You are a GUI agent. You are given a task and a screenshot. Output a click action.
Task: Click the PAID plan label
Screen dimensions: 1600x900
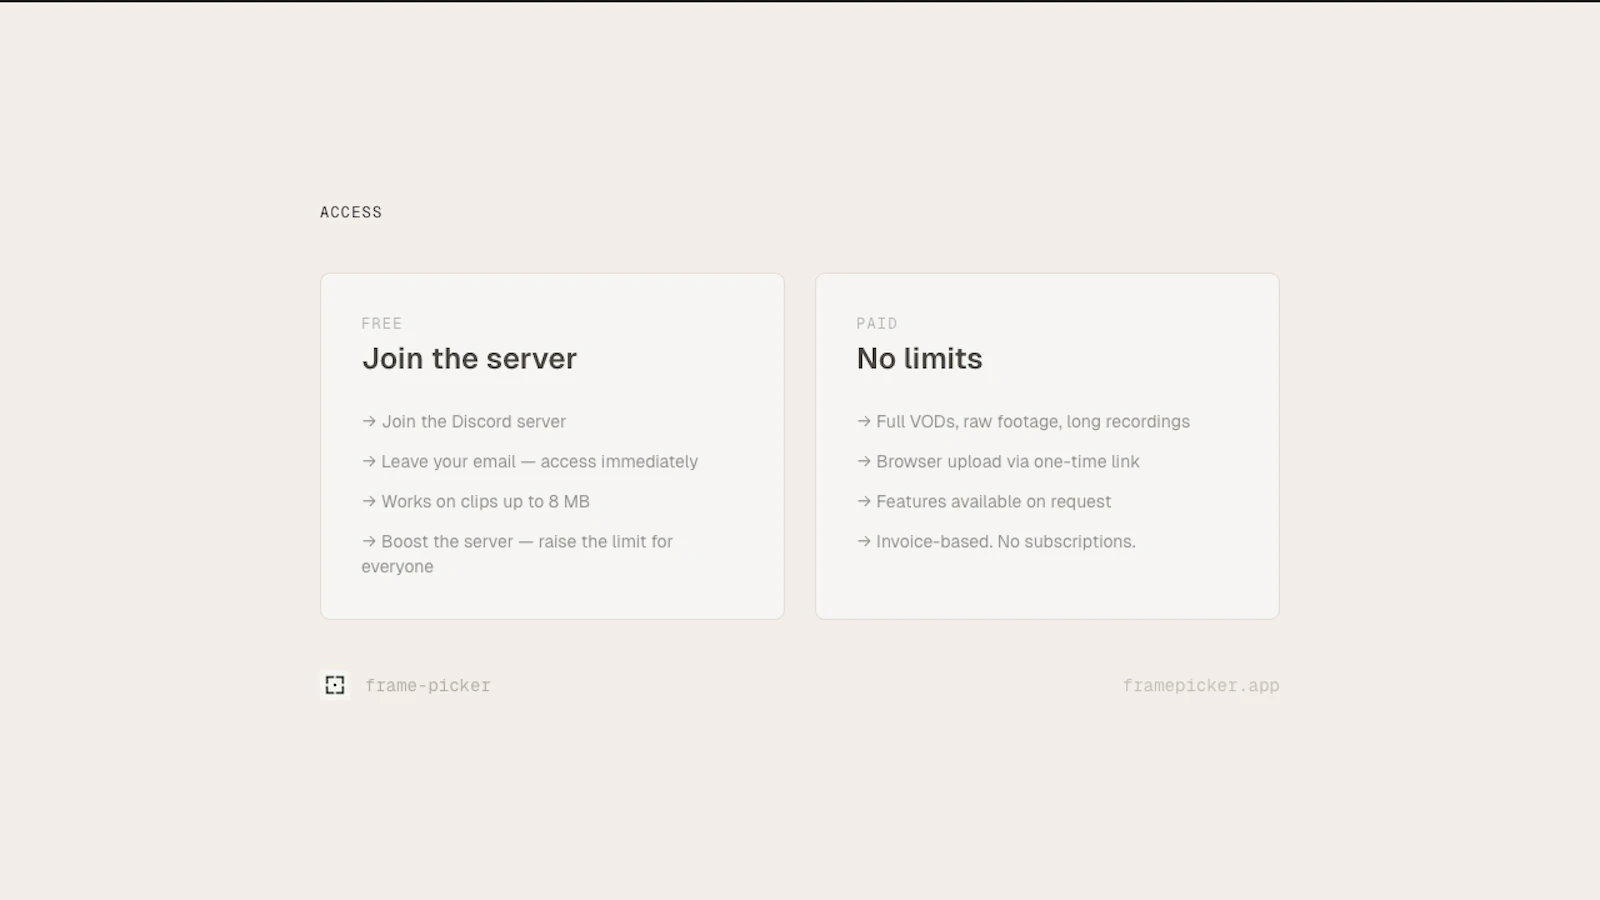877,323
